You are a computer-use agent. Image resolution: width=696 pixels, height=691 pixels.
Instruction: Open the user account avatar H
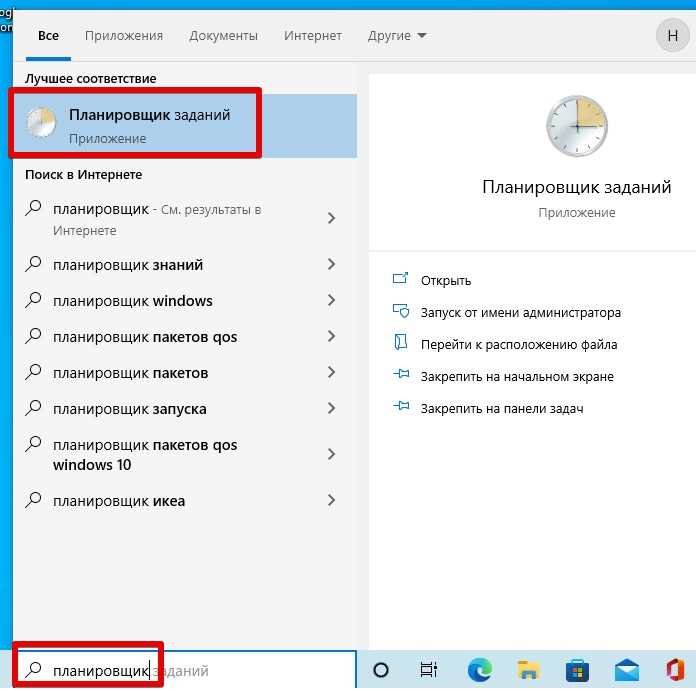(x=672, y=36)
